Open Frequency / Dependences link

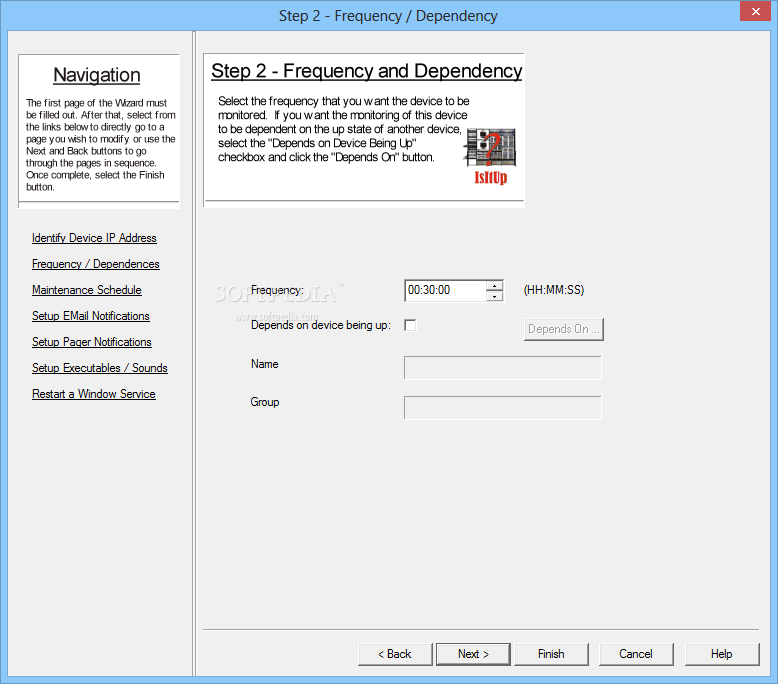96,264
